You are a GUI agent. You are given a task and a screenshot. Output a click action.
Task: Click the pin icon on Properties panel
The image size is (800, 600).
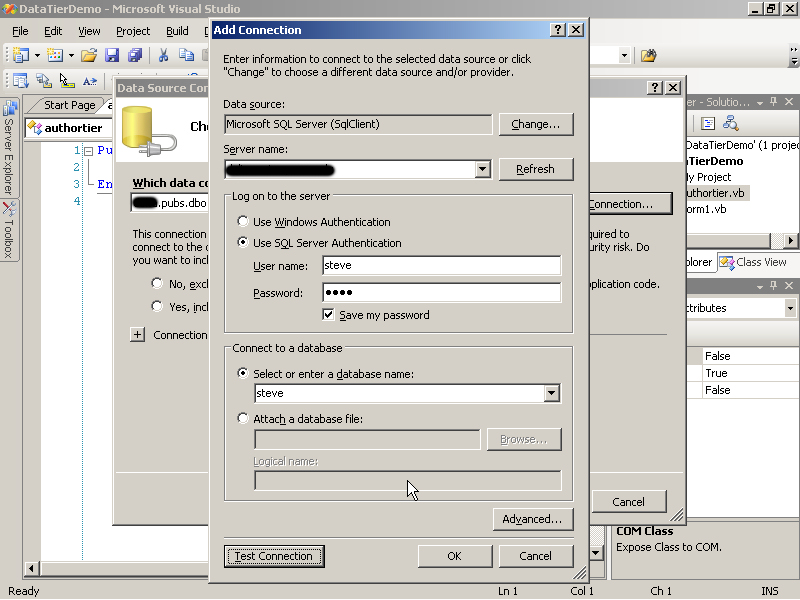click(x=773, y=286)
